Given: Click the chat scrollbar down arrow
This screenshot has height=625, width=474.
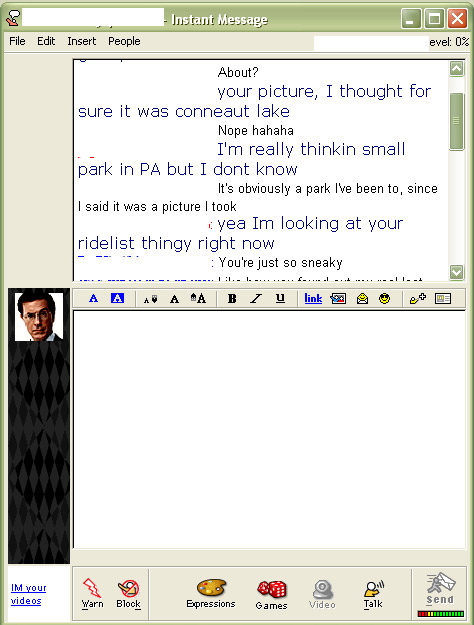Looking at the screenshot, I should [456, 273].
